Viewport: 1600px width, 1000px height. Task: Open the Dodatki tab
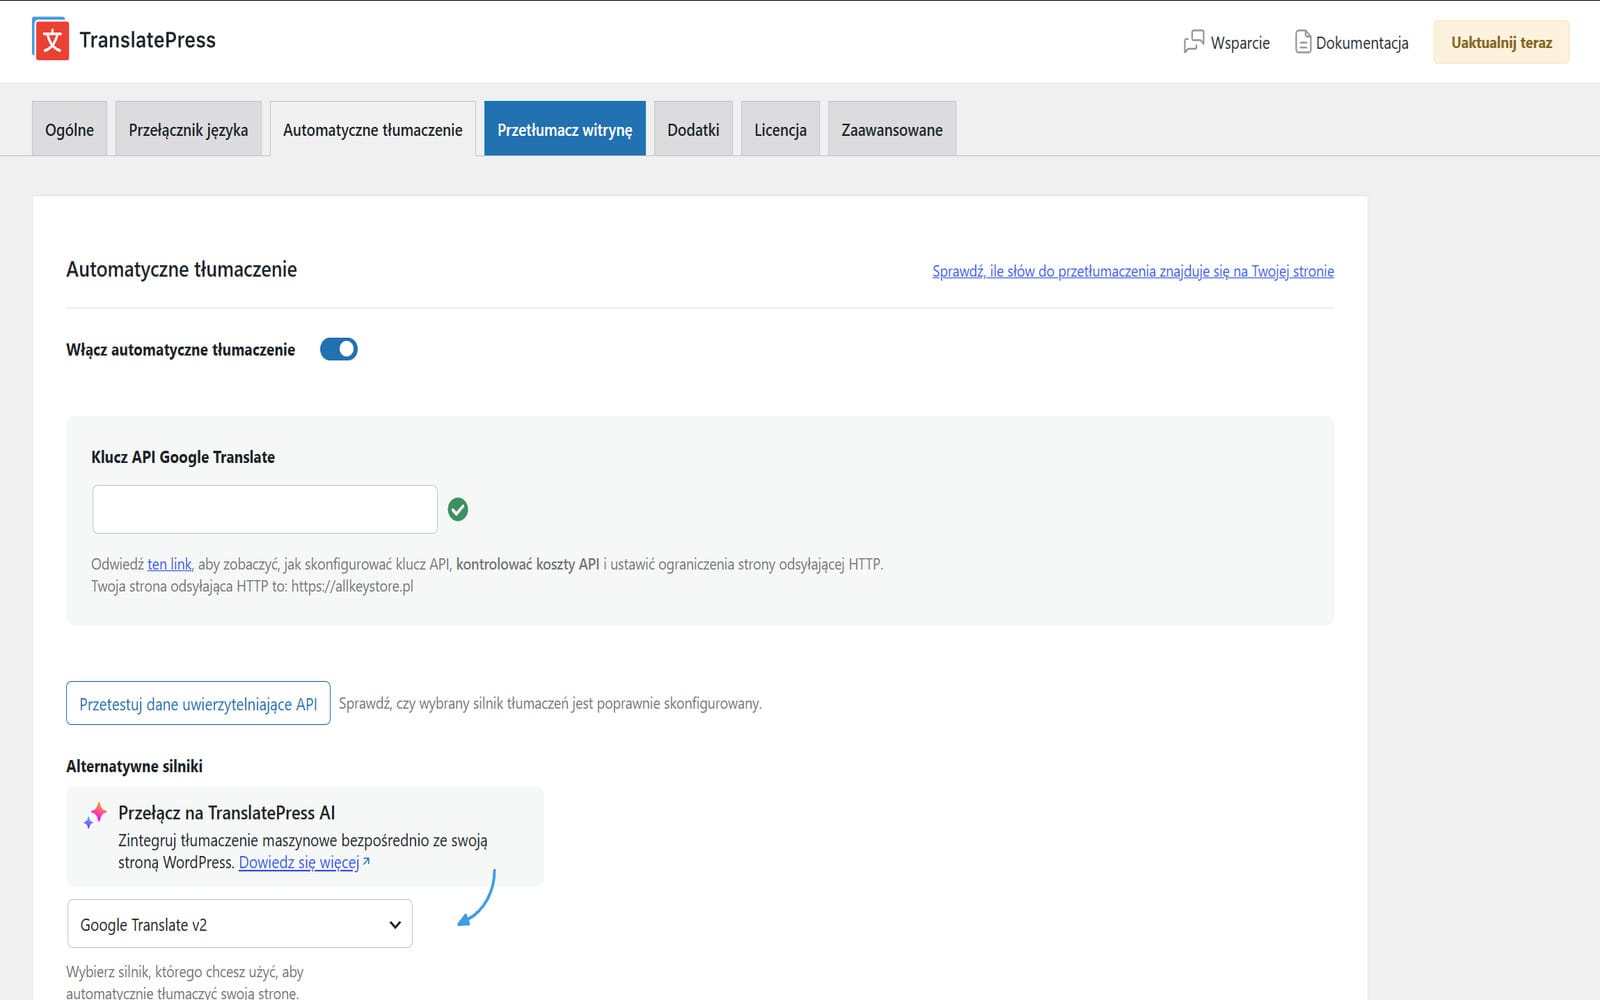pyautogui.click(x=693, y=129)
